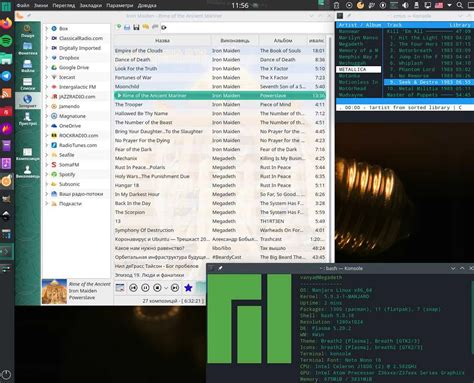Toggle the blue star love button
This screenshot has width=474, height=383.
tap(188, 288)
